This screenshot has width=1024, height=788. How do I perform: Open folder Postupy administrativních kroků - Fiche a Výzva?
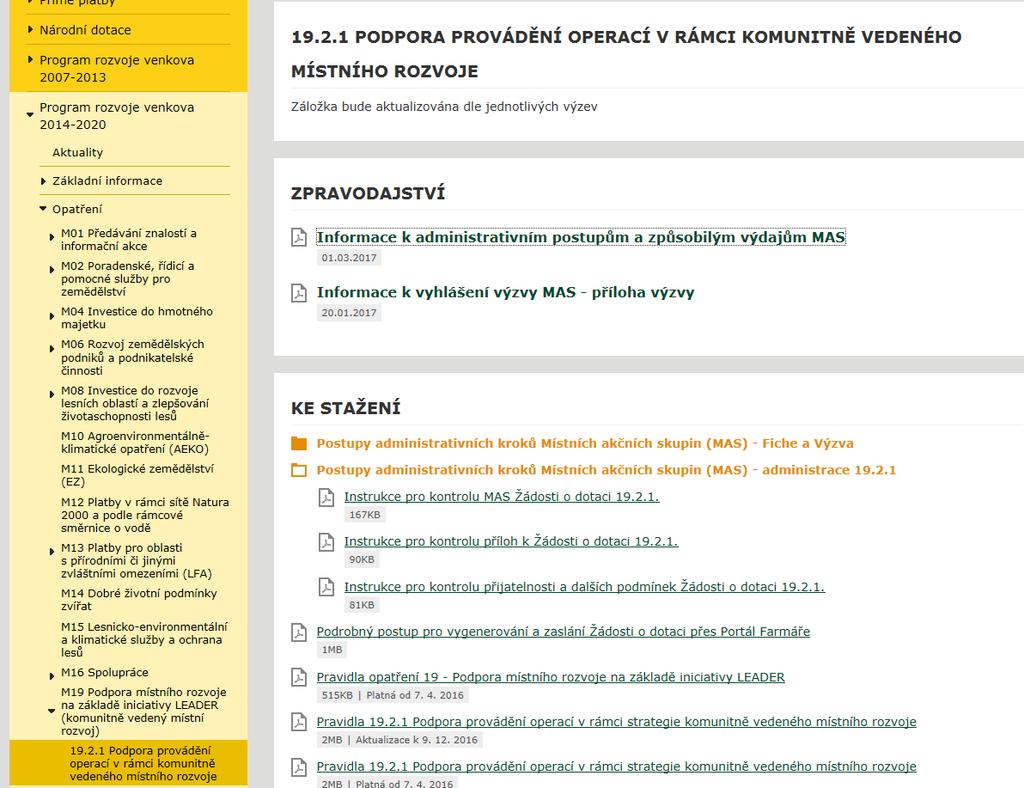tap(585, 444)
